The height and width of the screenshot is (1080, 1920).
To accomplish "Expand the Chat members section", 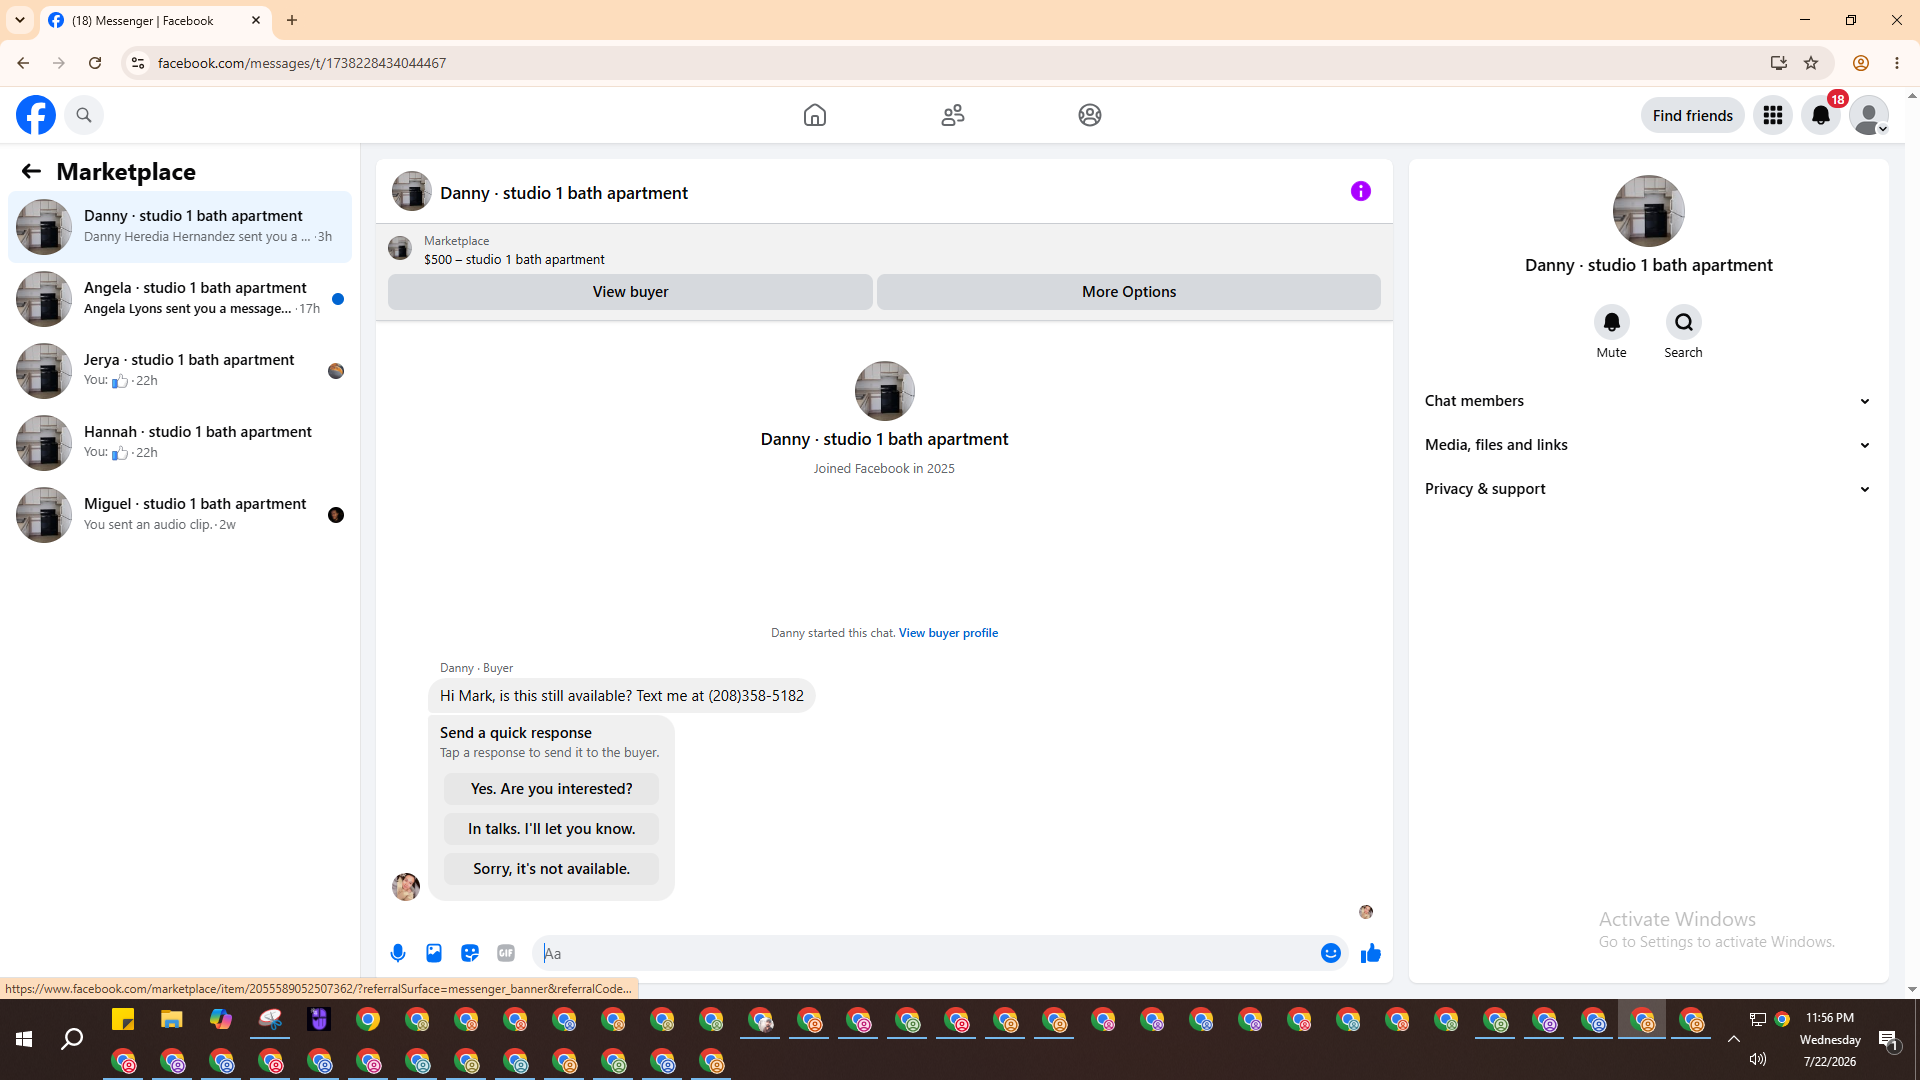I will [1648, 401].
